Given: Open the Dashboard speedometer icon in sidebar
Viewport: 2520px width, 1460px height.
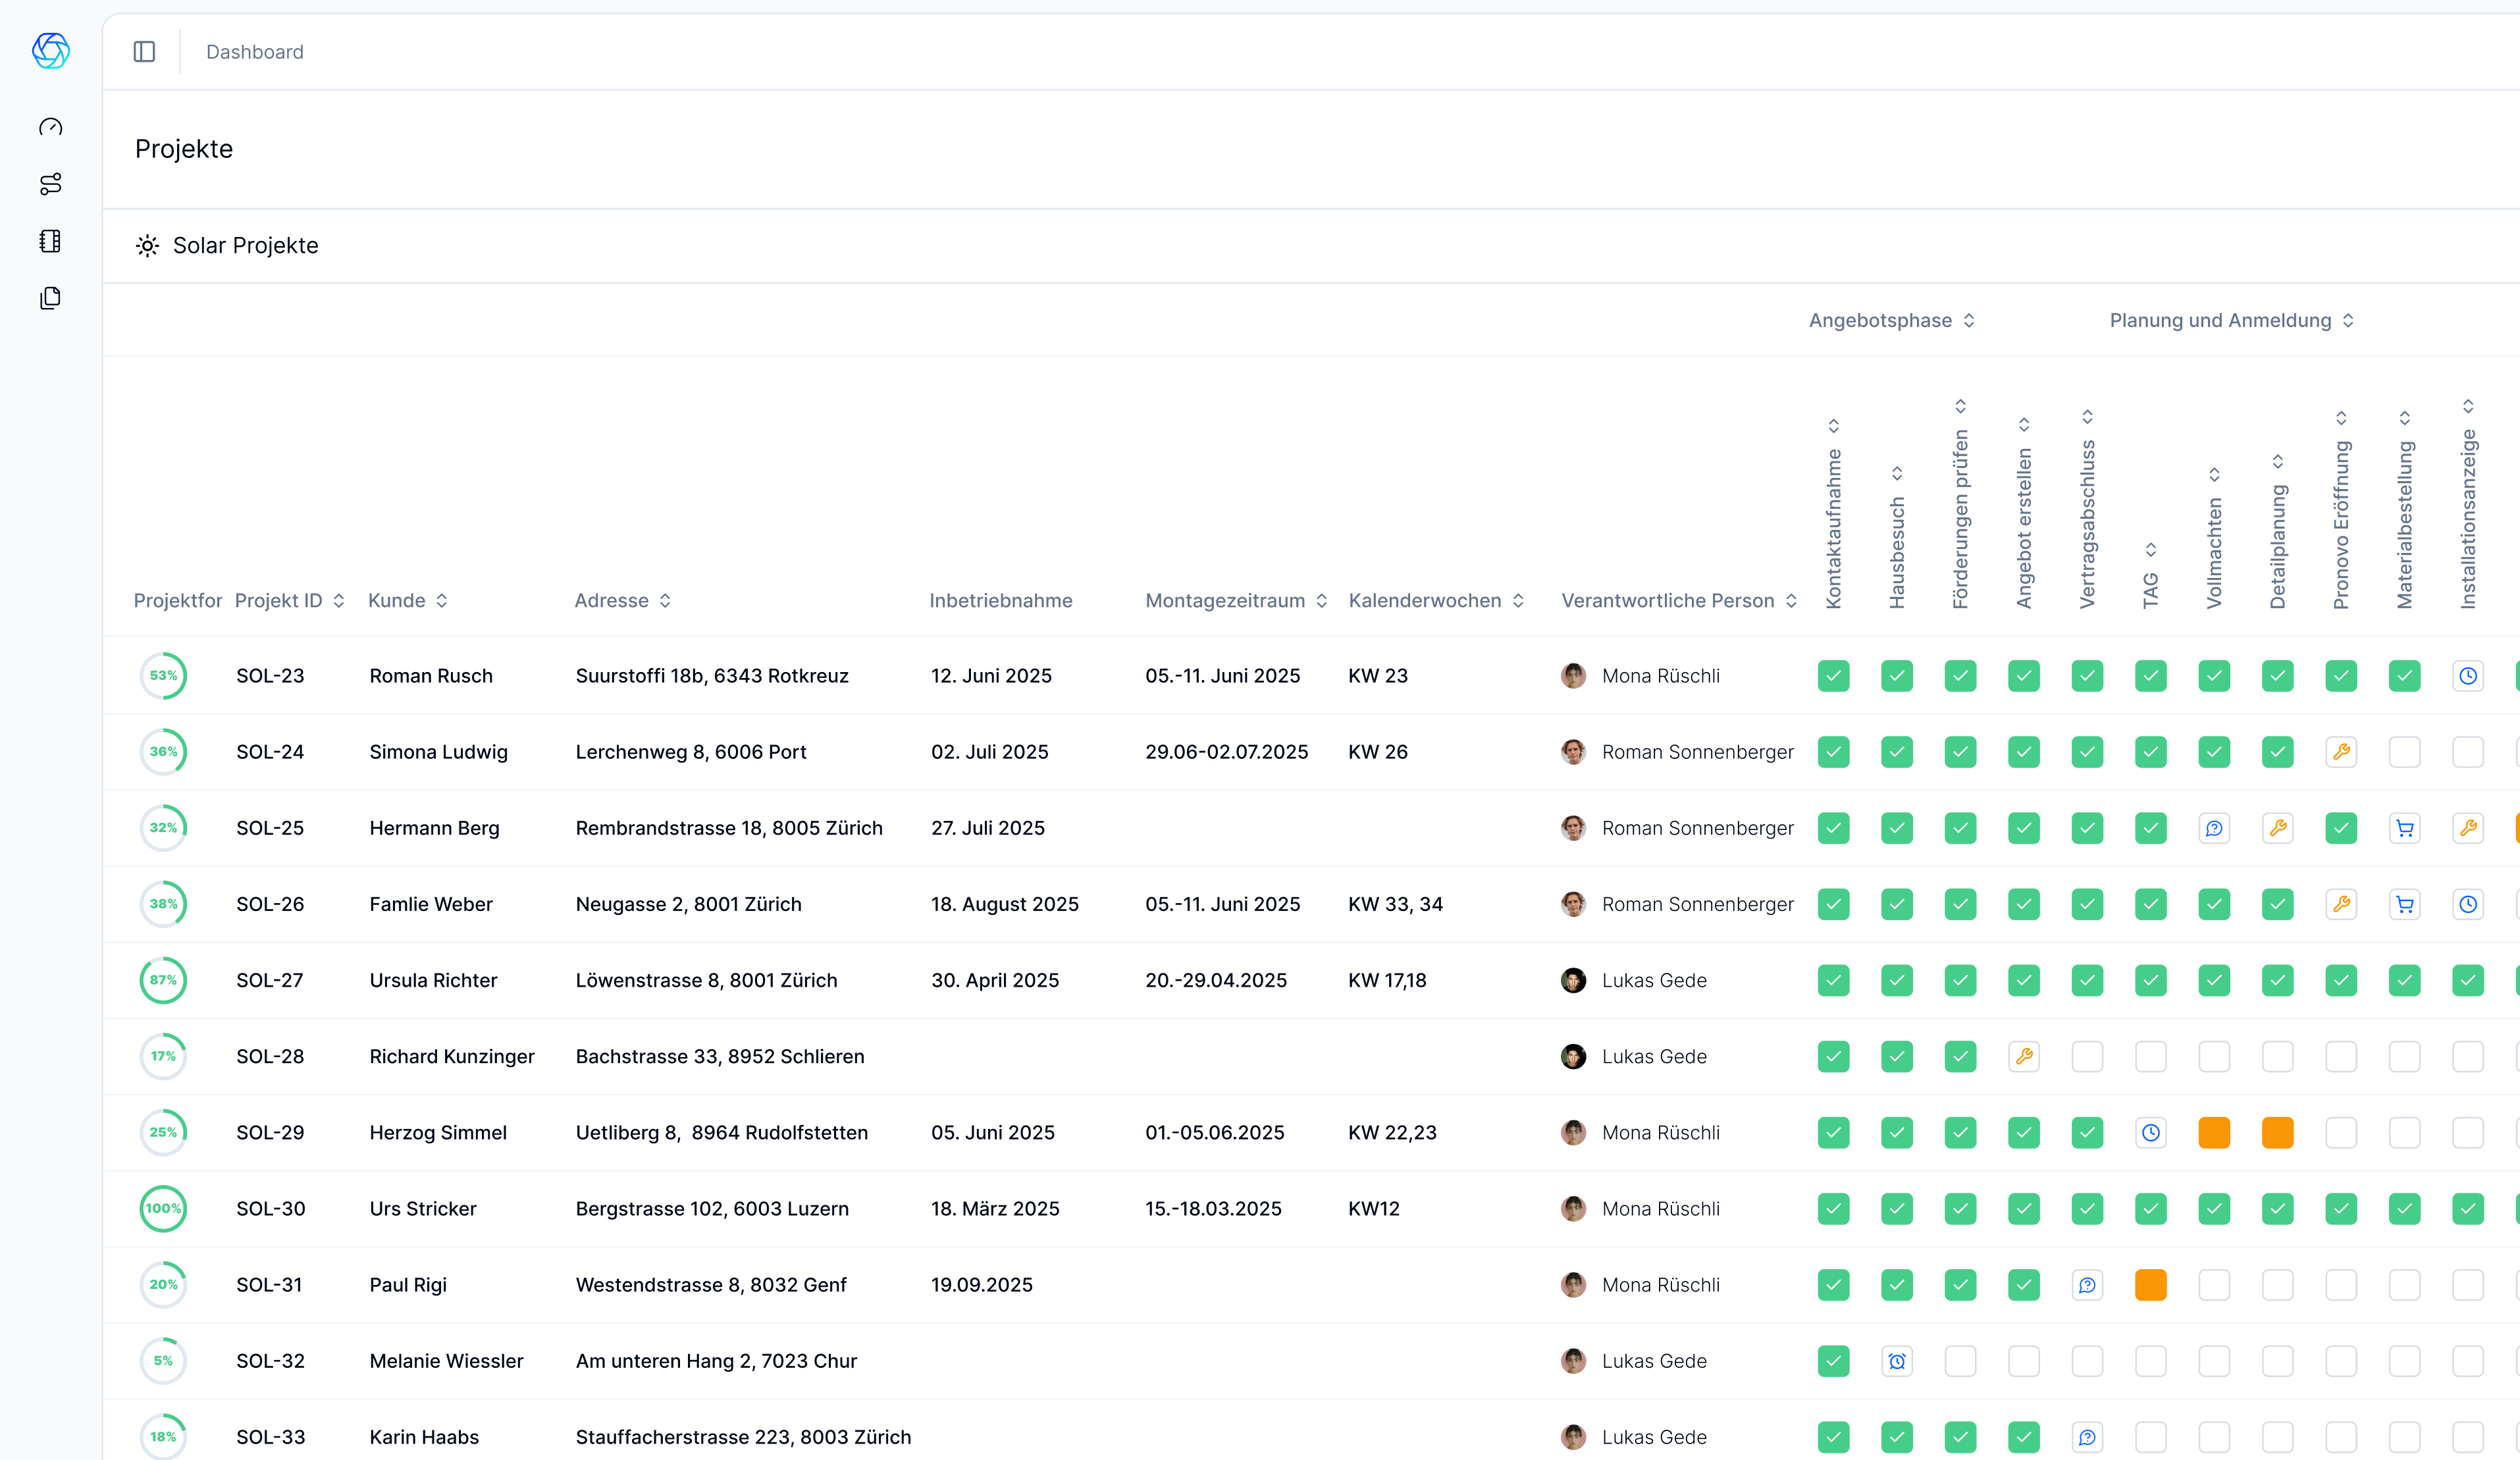Looking at the screenshot, I should coord(50,127).
